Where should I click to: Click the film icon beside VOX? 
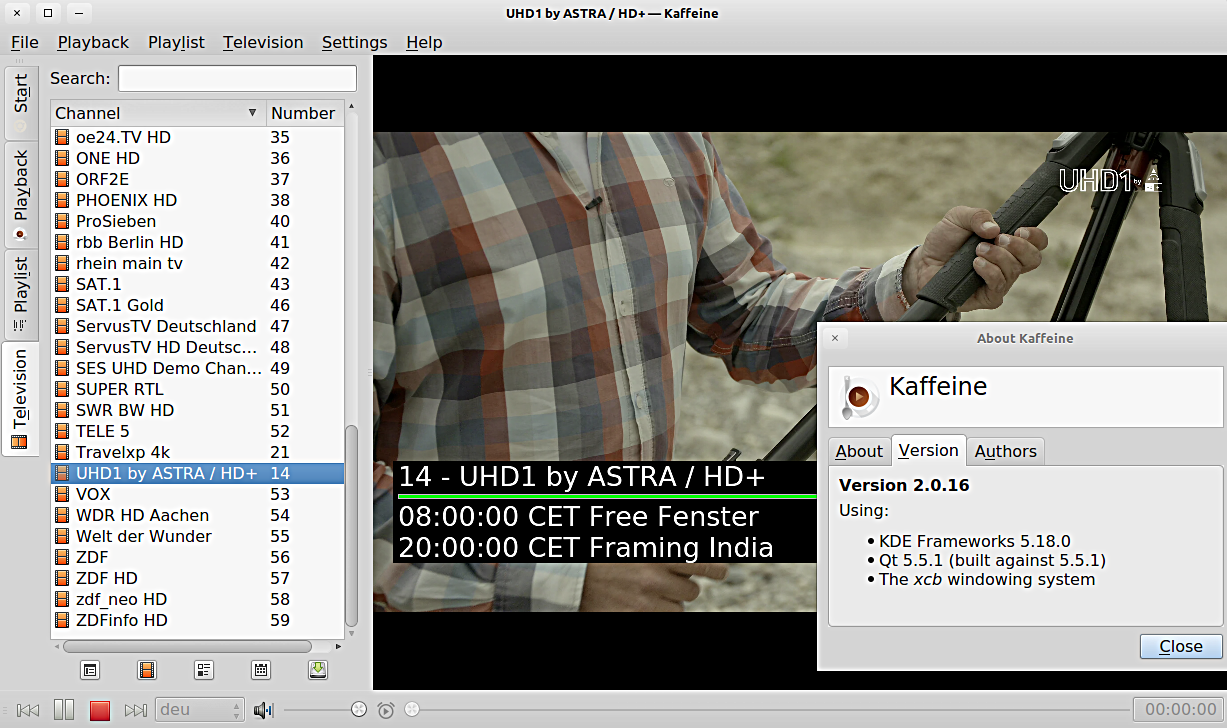tap(63, 494)
